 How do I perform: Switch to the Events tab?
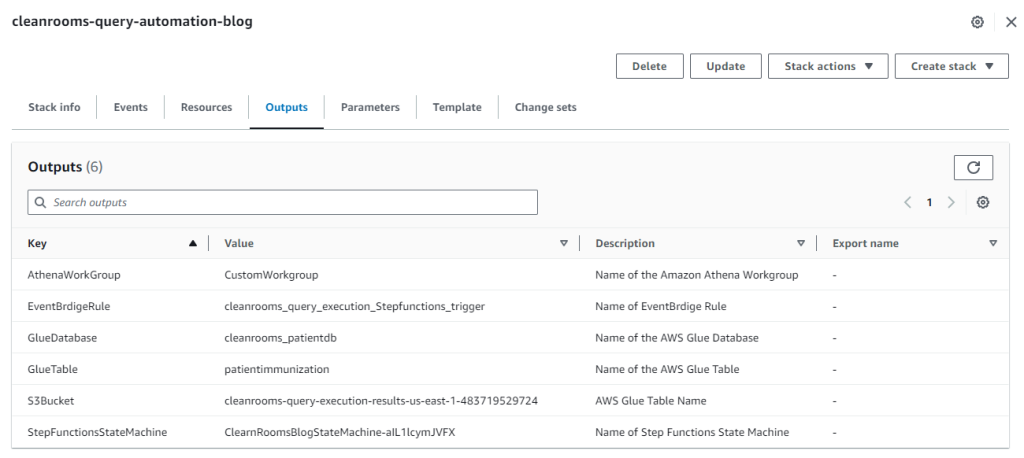click(131, 107)
